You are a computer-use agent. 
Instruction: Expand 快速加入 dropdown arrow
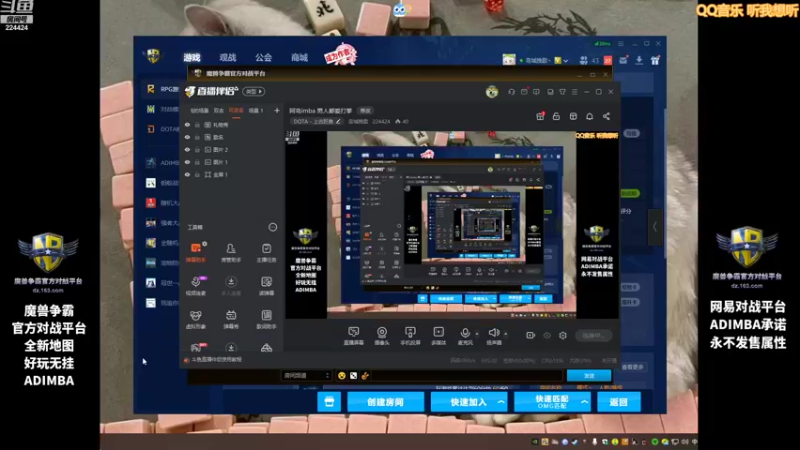pyautogui.click(x=501, y=402)
